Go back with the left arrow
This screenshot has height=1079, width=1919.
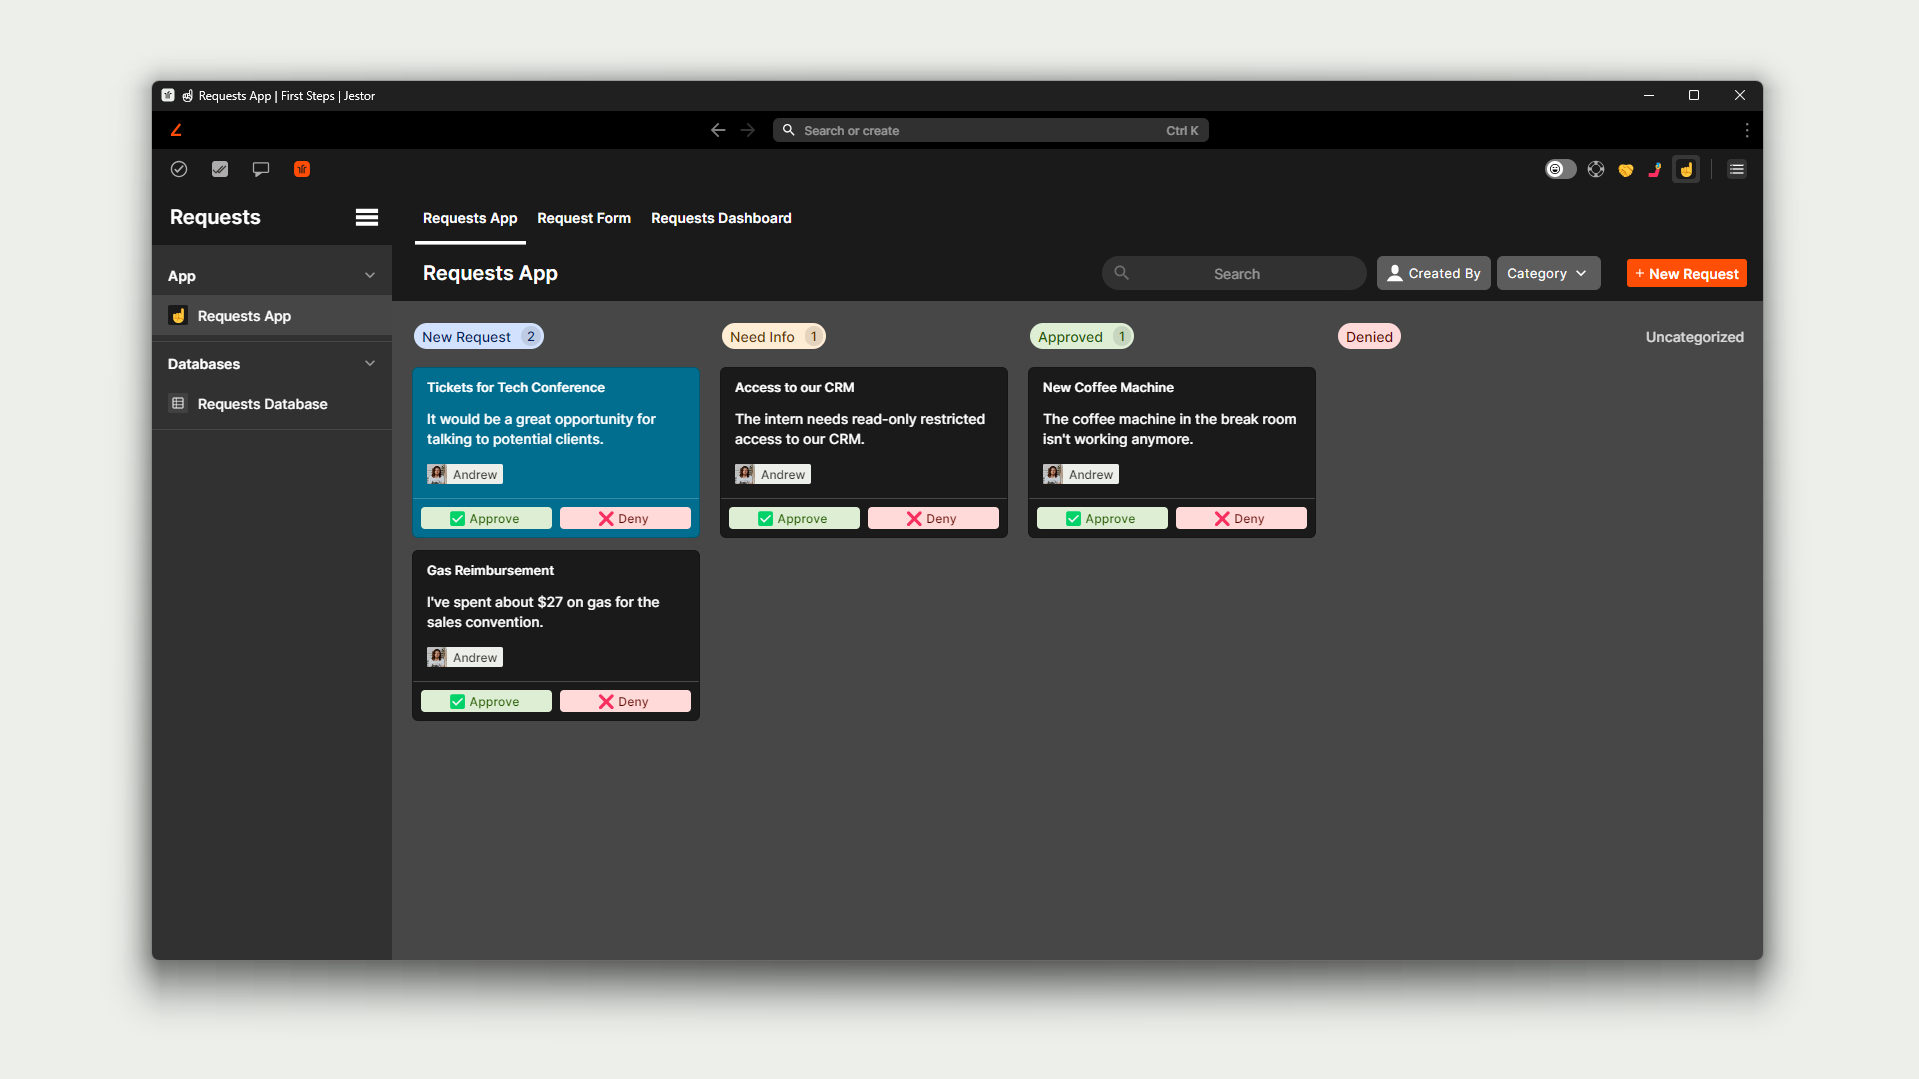[718, 130]
